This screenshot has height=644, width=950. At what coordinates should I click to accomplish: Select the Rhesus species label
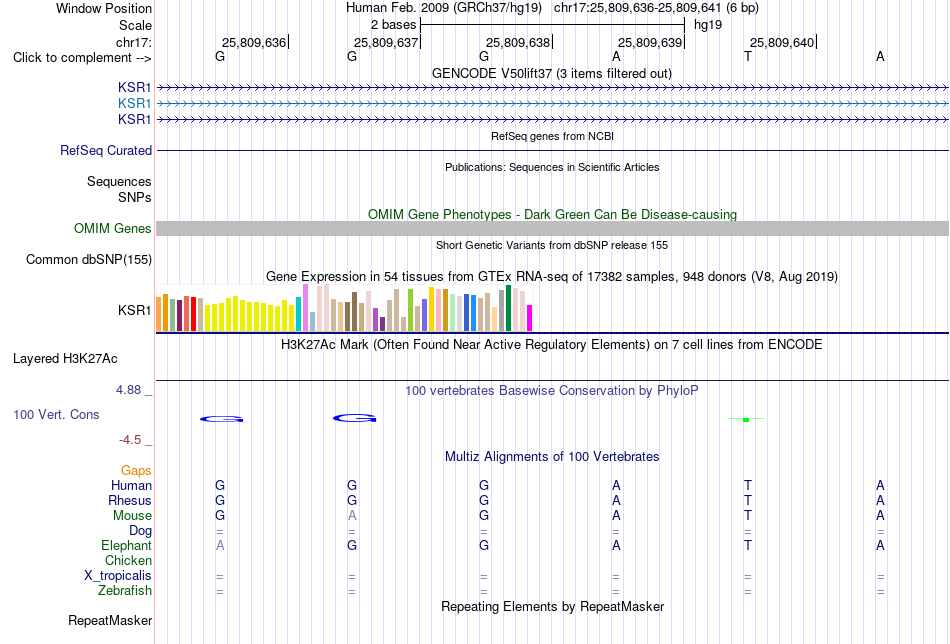[x=130, y=500]
